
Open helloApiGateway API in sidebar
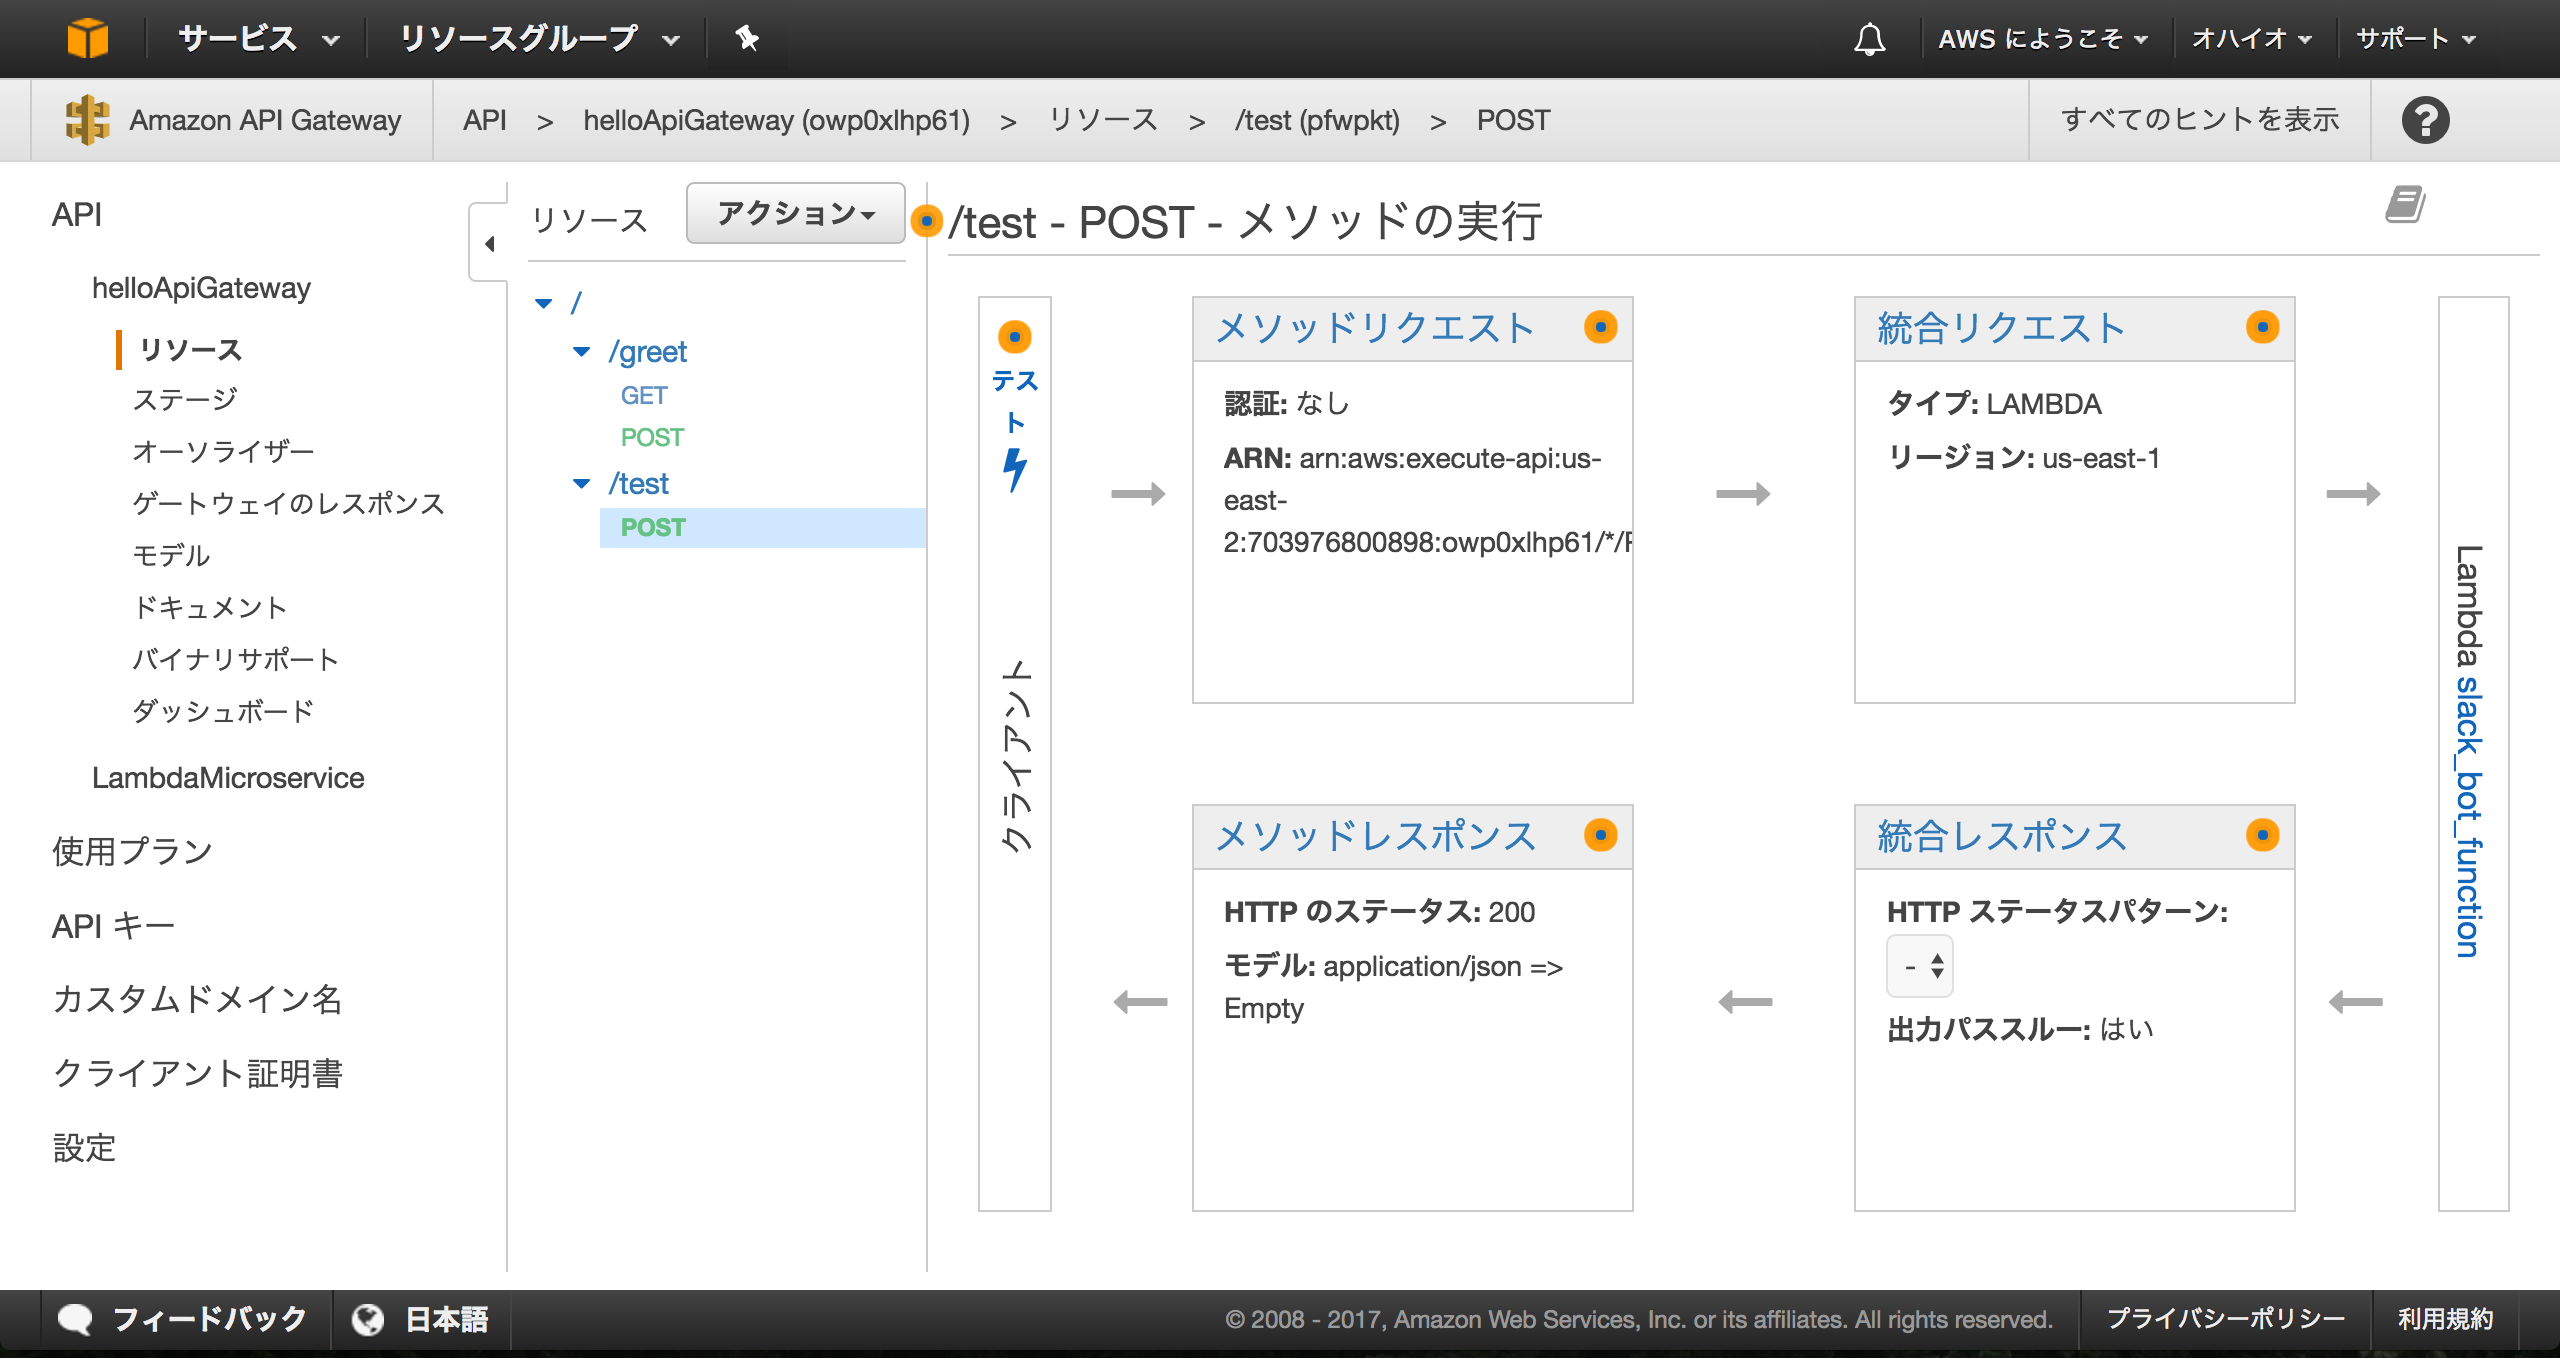(201, 288)
